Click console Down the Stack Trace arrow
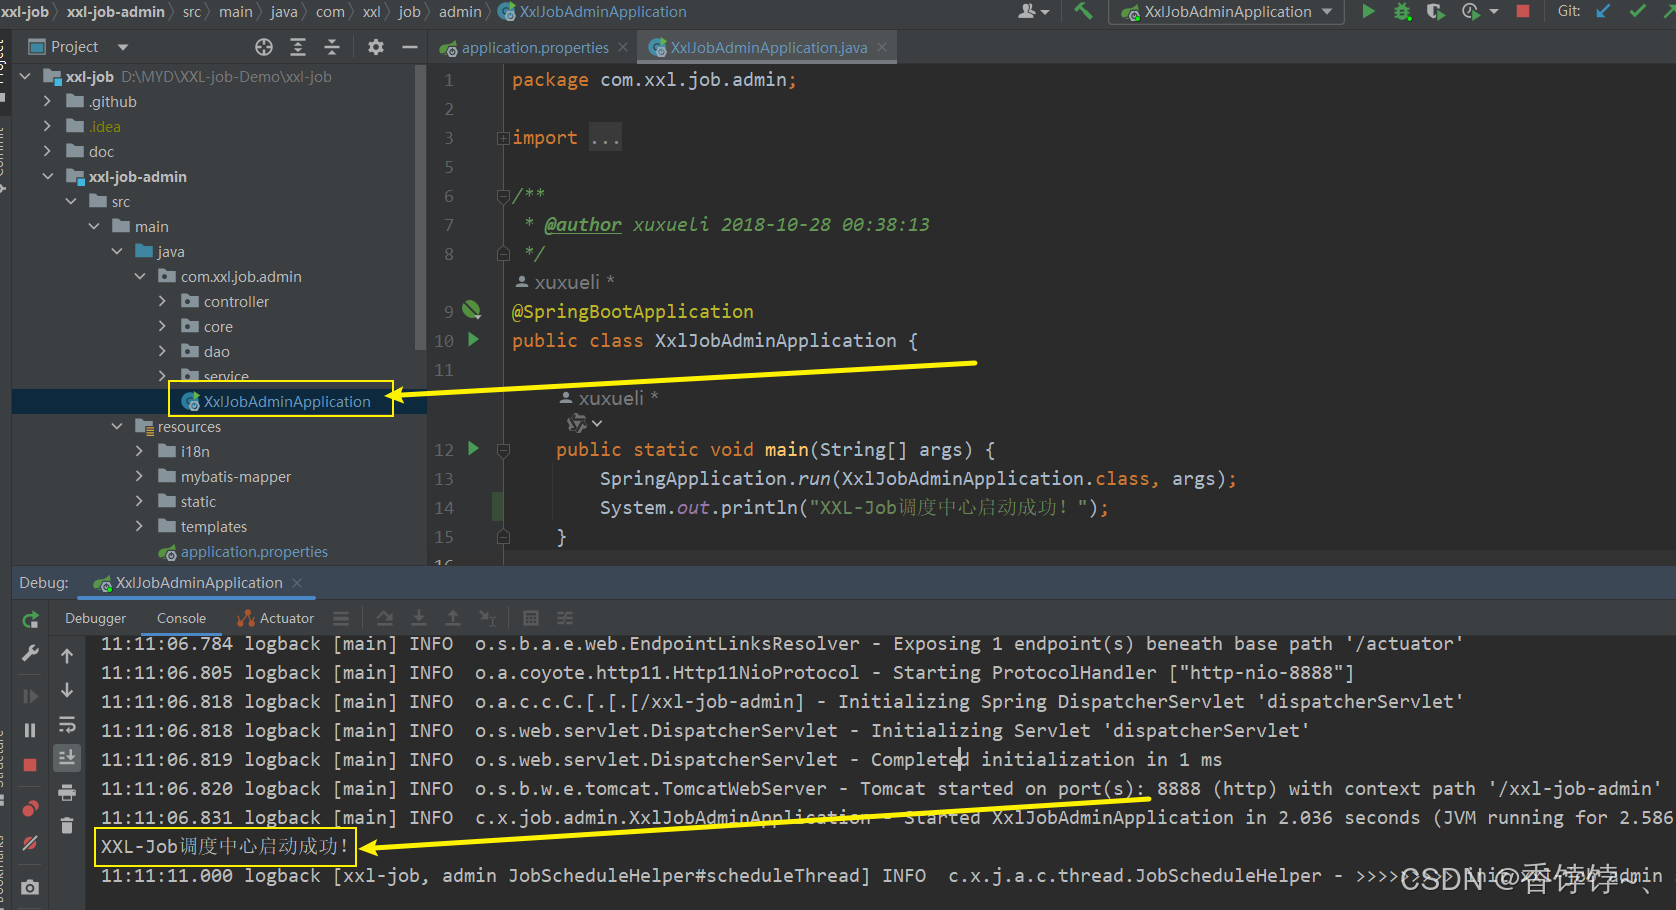Image resolution: width=1676 pixels, height=910 pixels. (67, 690)
